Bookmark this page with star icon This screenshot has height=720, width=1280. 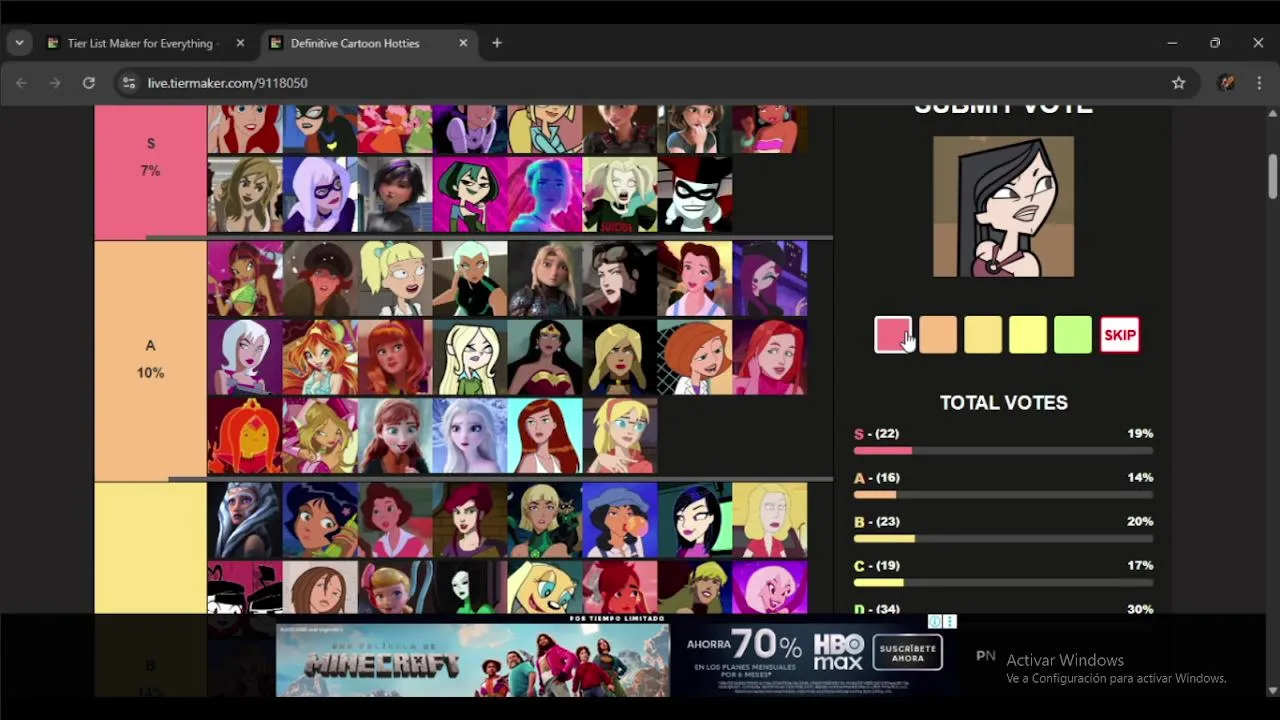[1179, 83]
